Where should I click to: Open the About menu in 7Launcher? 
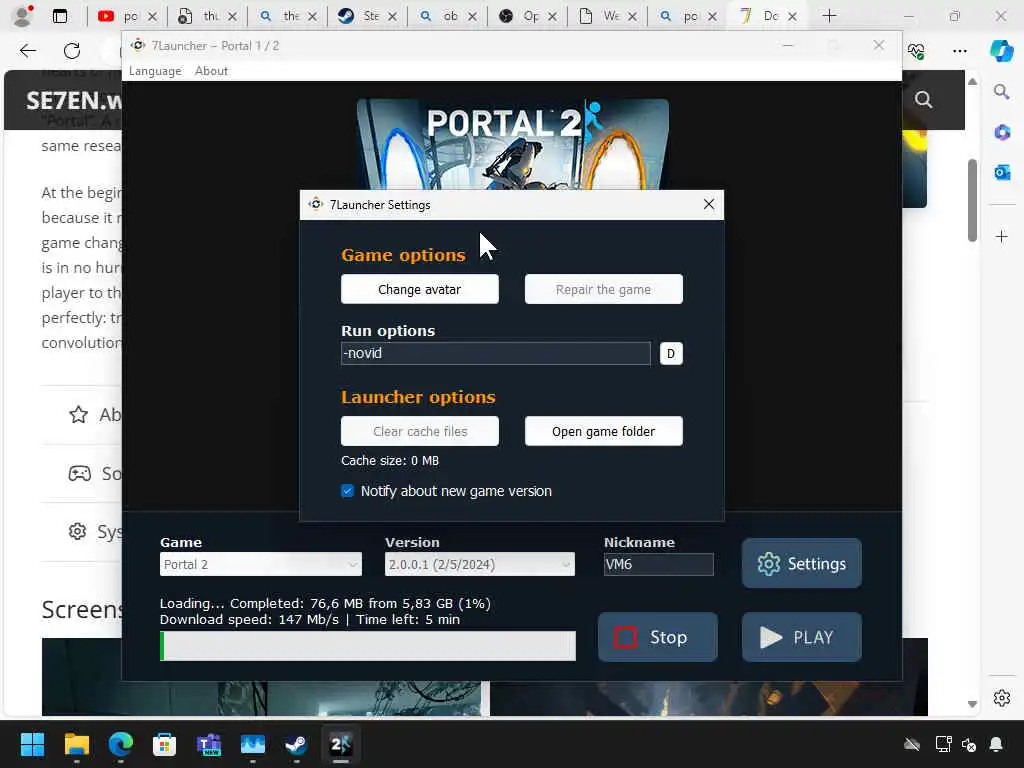(211, 71)
